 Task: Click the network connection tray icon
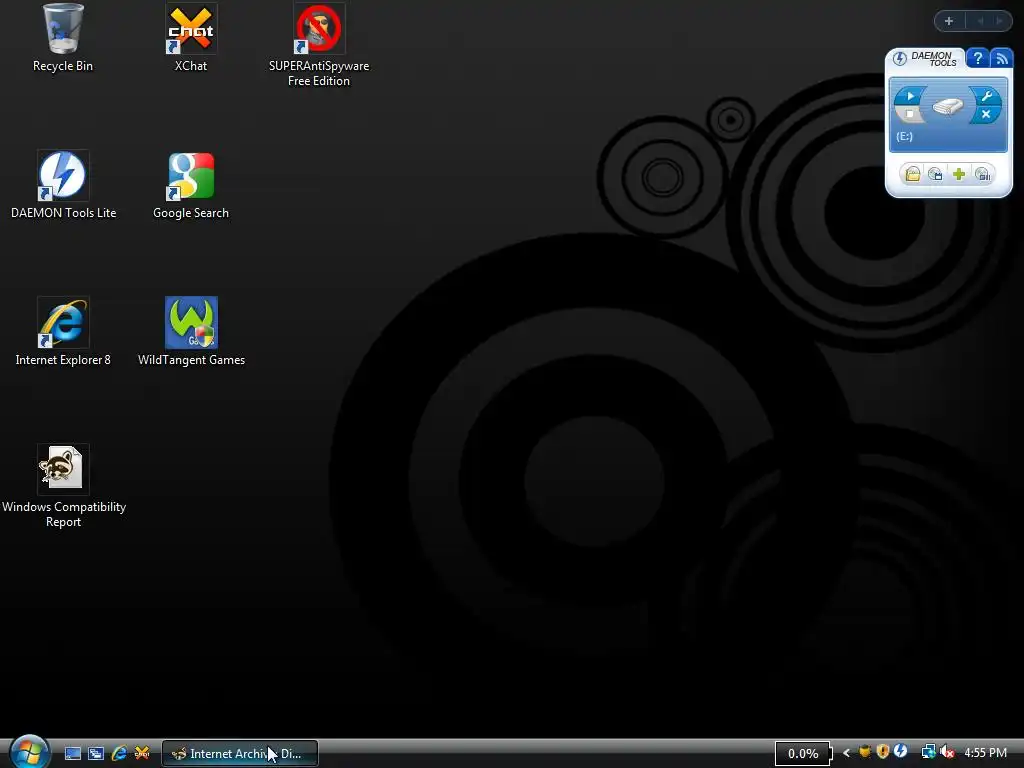coord(928,752)
